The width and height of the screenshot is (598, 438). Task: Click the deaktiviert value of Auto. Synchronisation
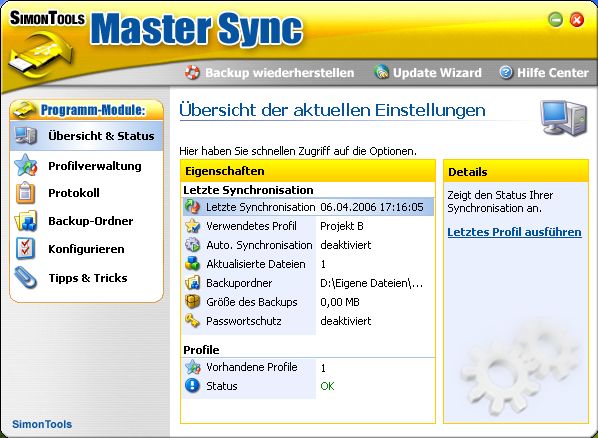tap(346, 245)
